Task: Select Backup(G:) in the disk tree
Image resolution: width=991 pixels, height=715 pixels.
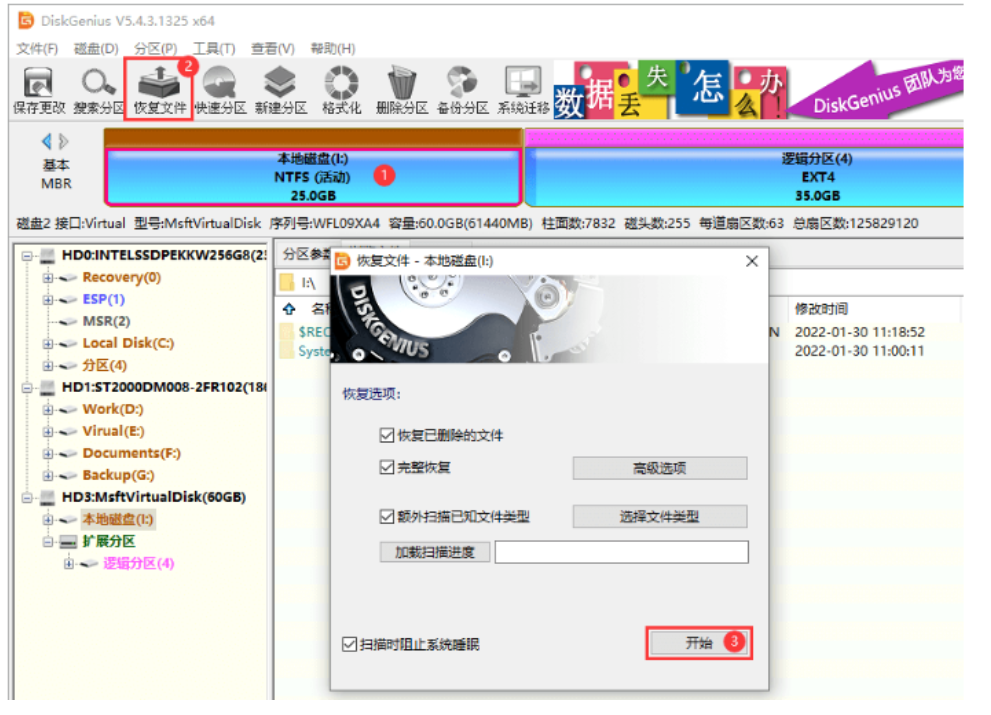Action: coord(118,475)
